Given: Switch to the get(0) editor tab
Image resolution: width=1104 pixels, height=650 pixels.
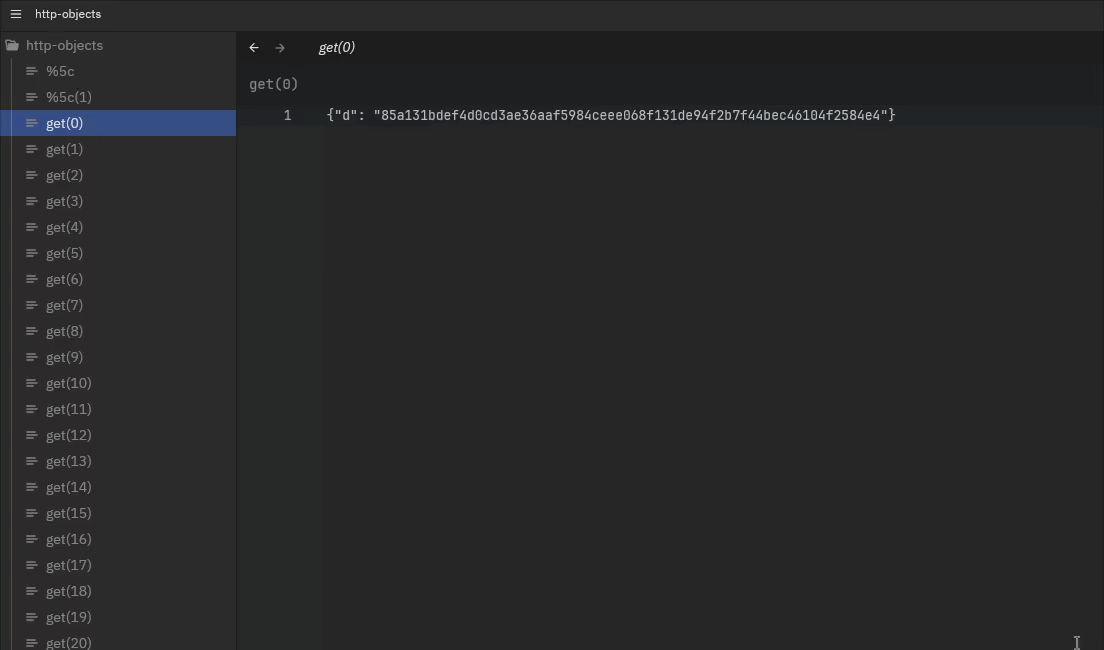Looking at the screenshot, I should tap(336, 47).
